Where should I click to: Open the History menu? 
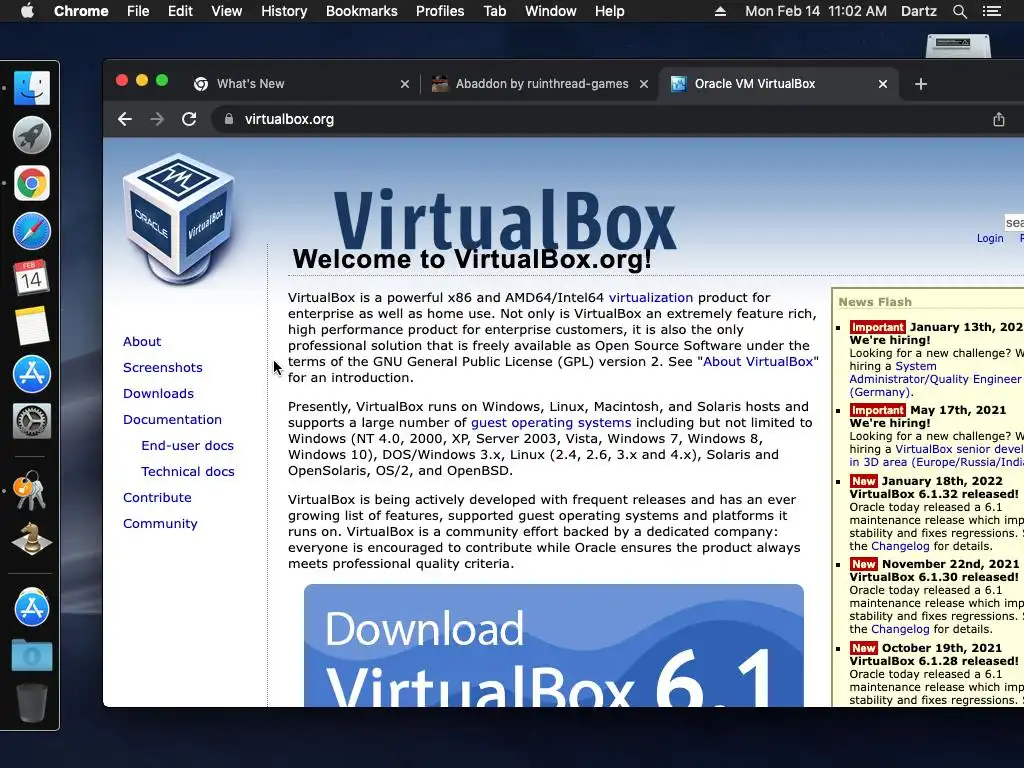point(284,11)
